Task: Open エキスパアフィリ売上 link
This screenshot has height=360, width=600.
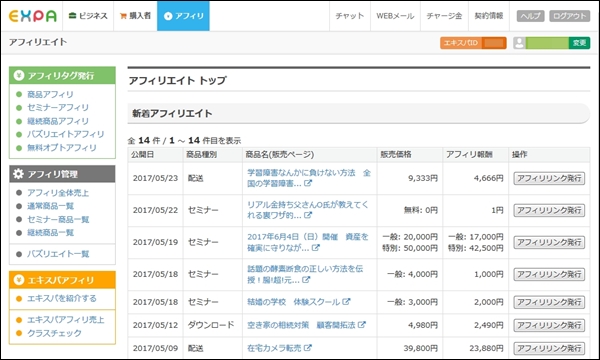Action: 65,319
